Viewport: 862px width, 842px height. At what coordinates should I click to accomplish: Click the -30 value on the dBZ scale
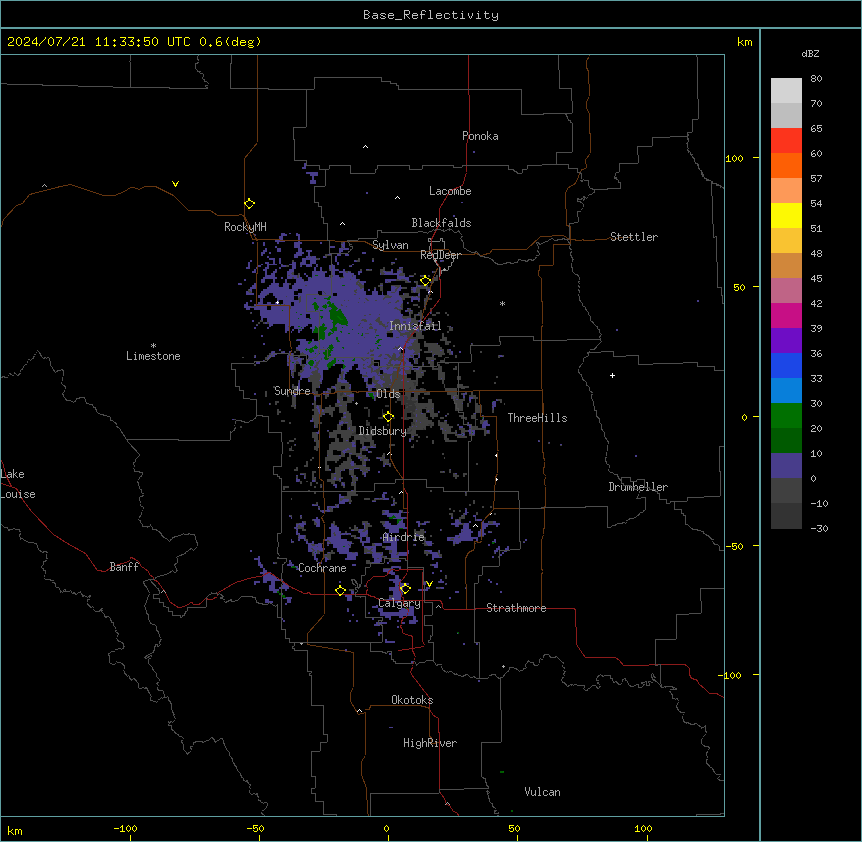[x=819, y=528]
